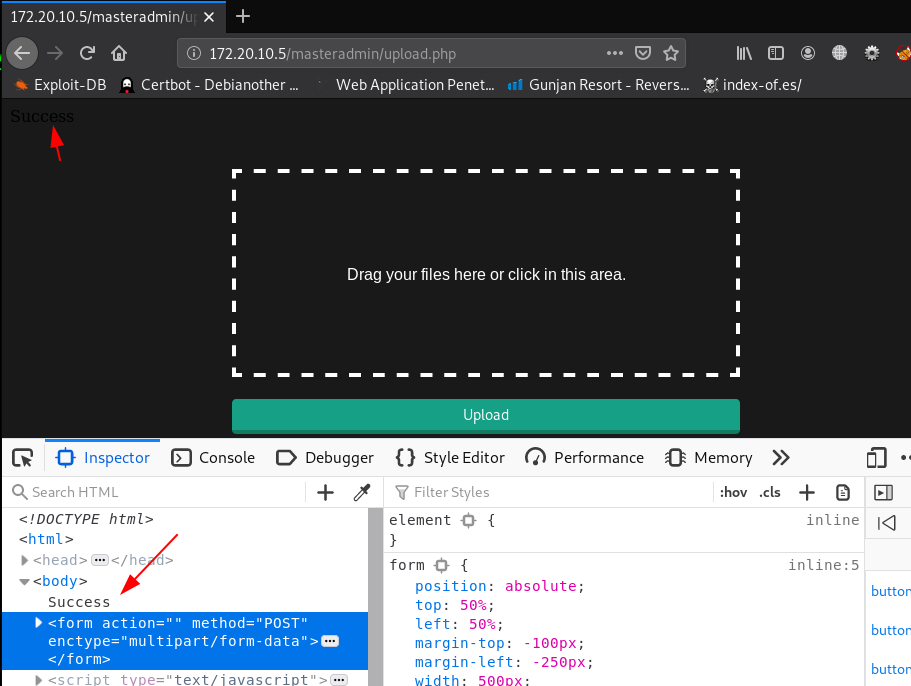
Task: Open site information icon in address bar
Action: [193, 53]
